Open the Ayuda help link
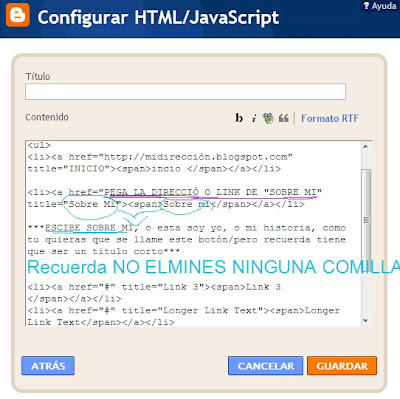The image size is (400, 399). [380, 6]
